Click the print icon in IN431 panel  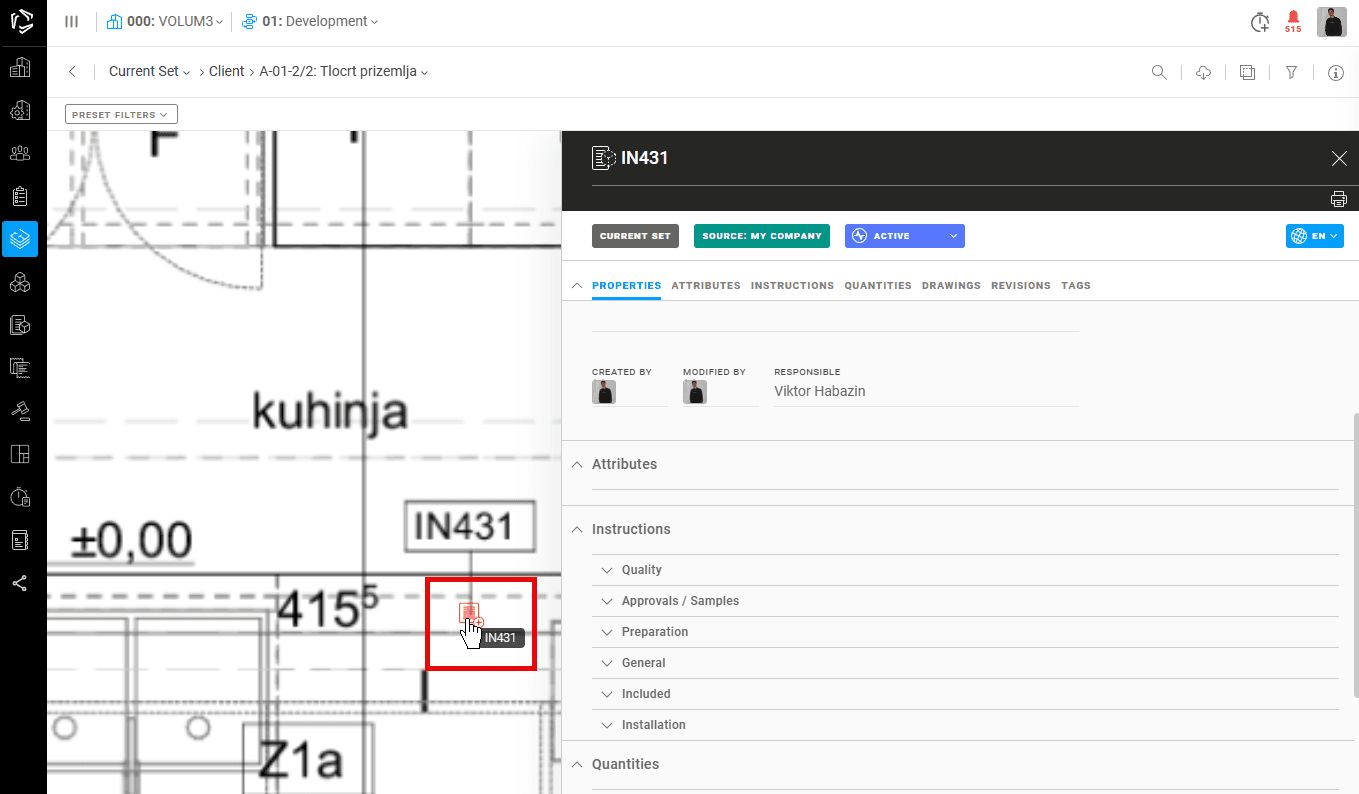click(x=1339, y=198)
